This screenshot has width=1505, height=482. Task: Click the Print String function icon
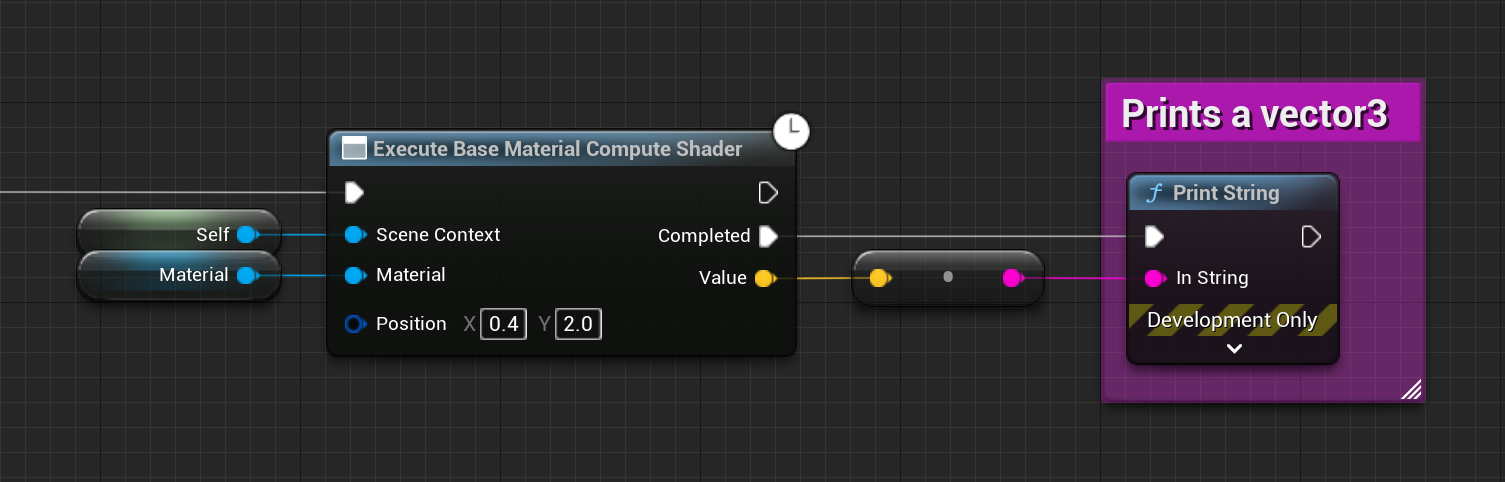(x=1154, y=193)
